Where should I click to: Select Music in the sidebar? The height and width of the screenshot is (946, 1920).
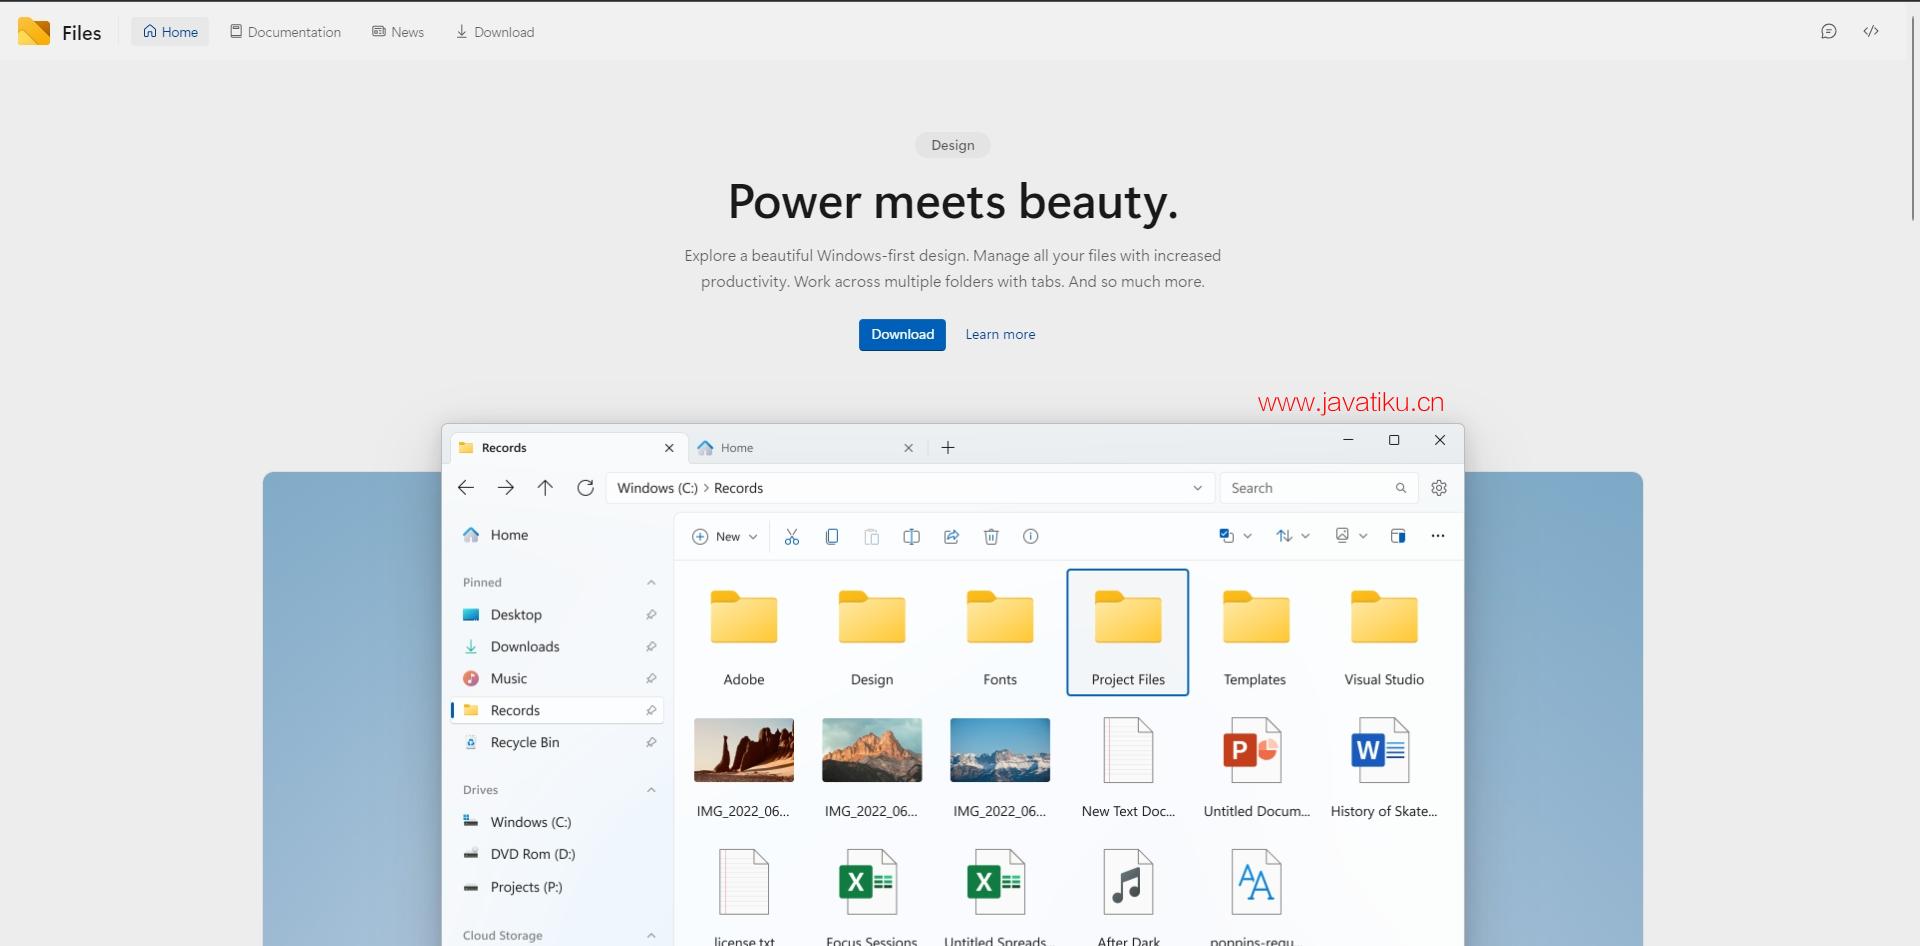click(557, 679)
